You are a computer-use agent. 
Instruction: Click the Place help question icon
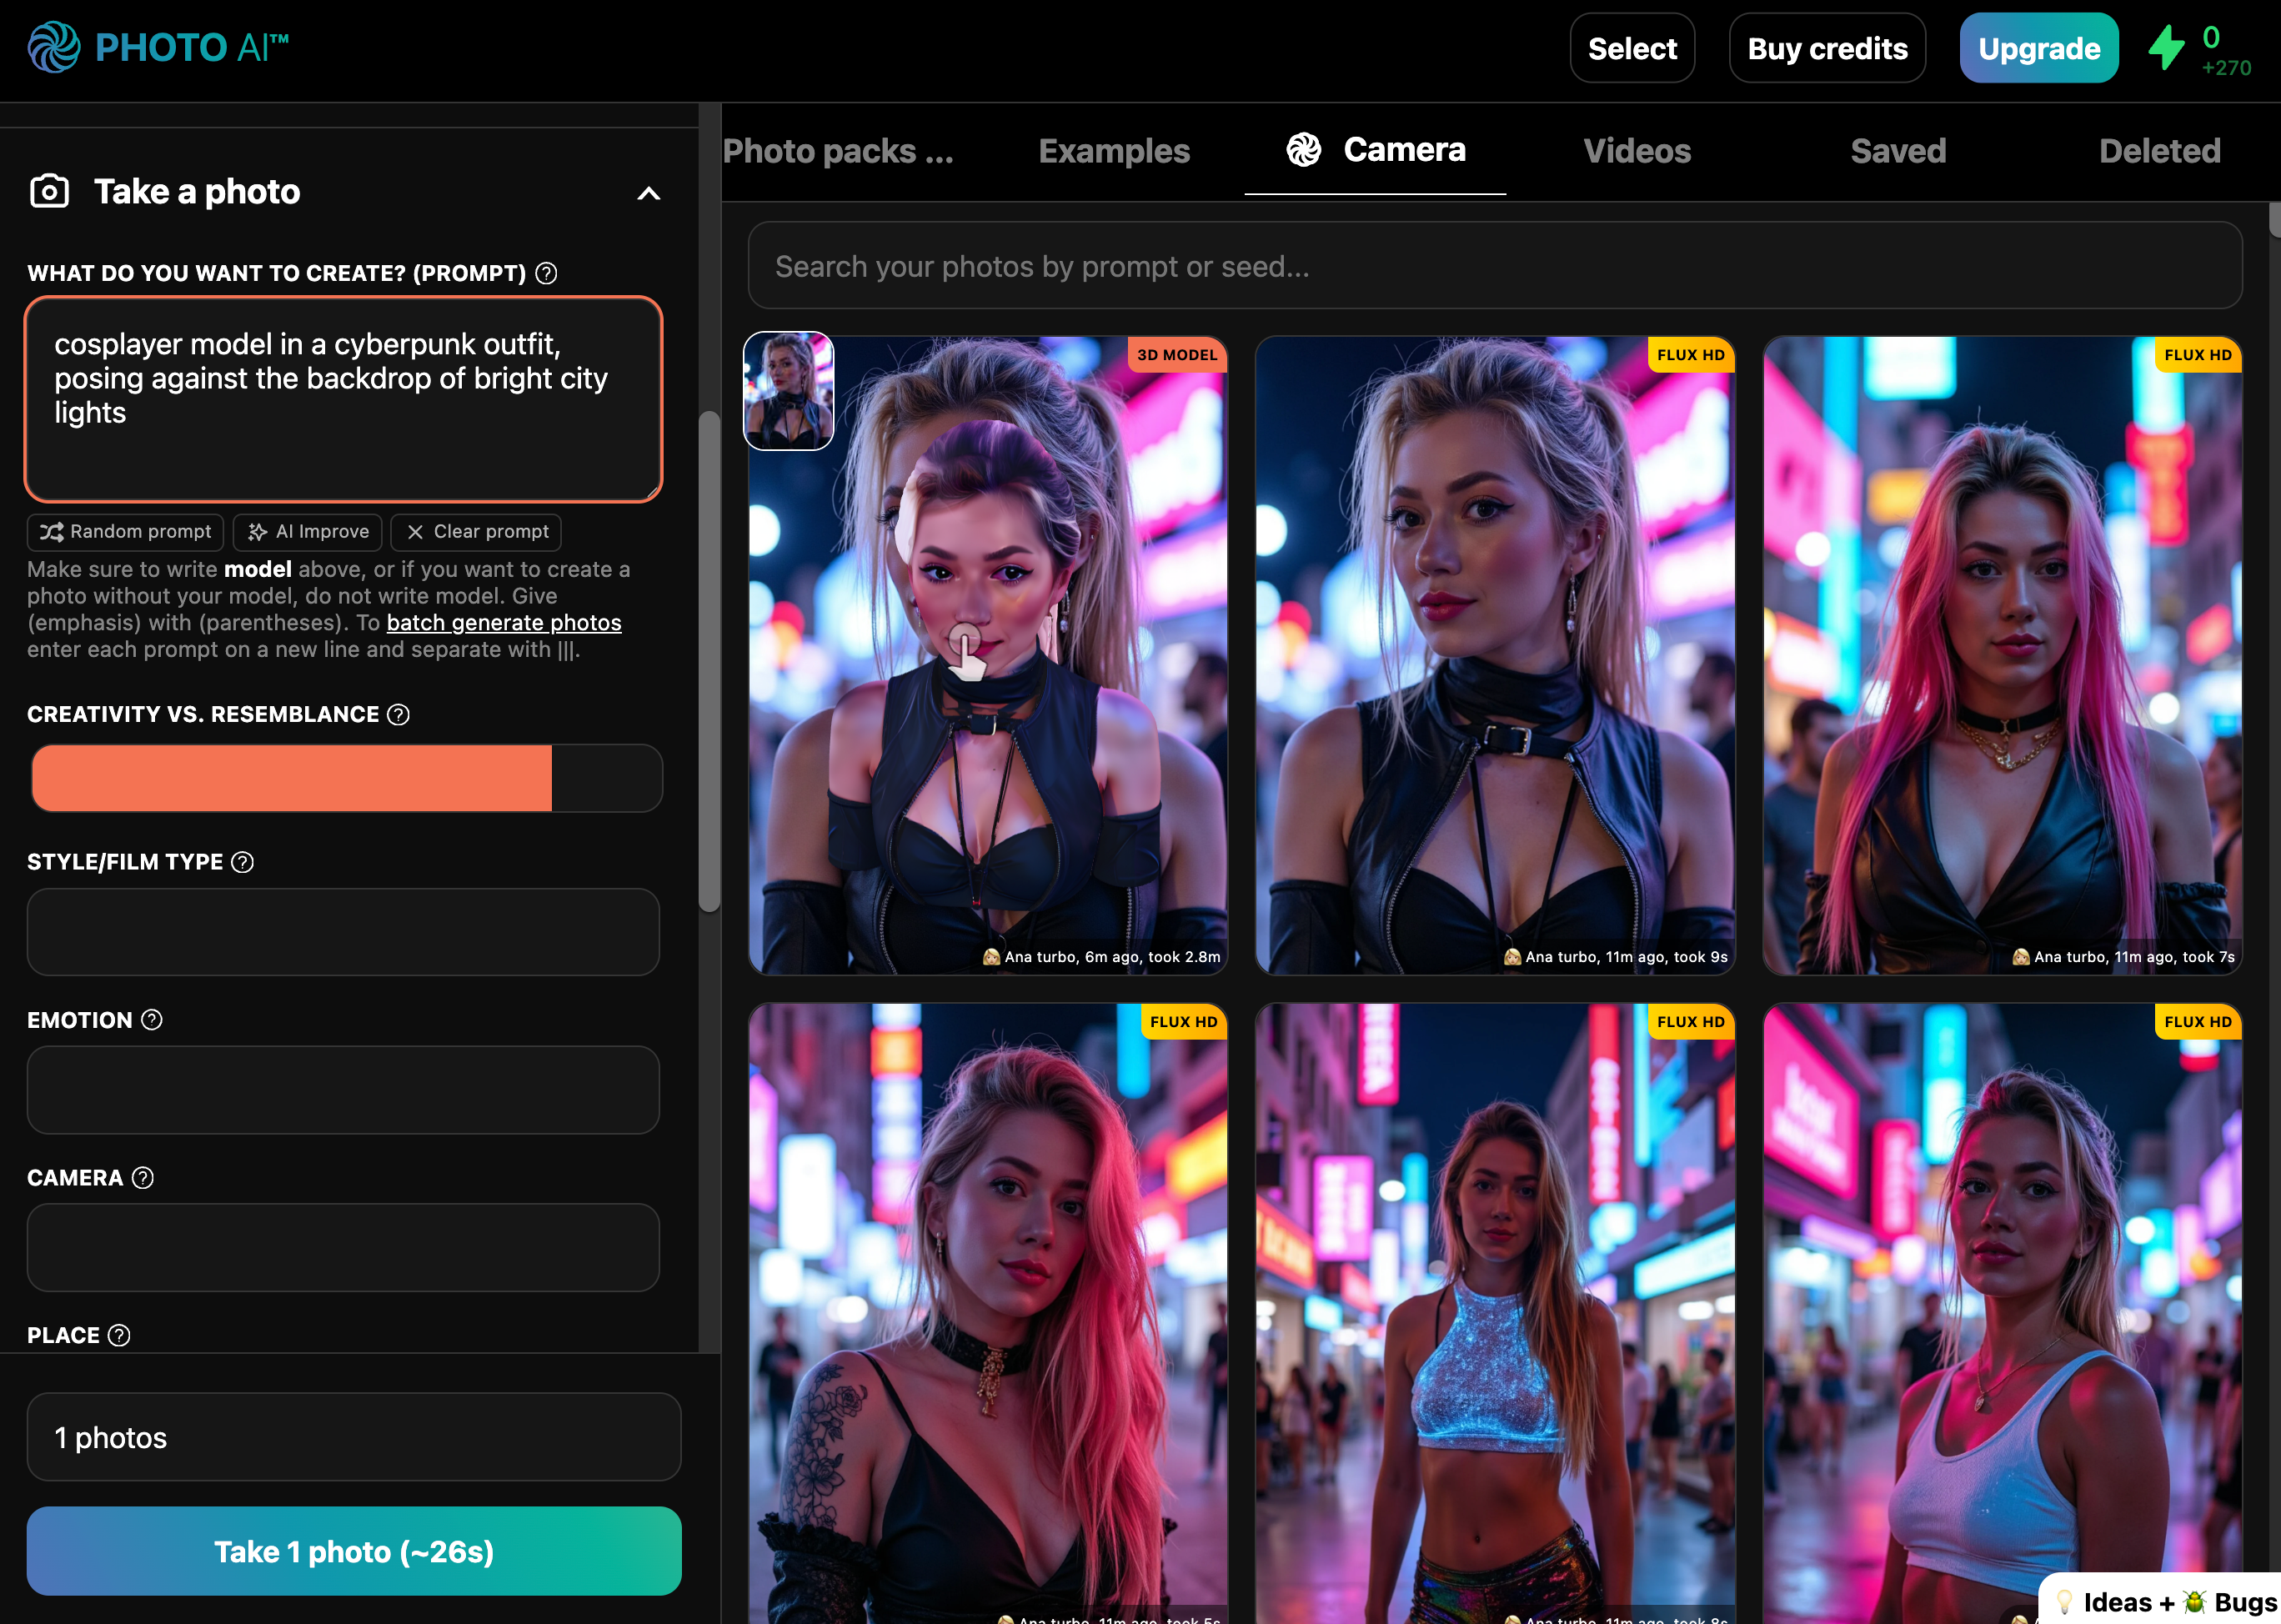(x=119, y=1336)
